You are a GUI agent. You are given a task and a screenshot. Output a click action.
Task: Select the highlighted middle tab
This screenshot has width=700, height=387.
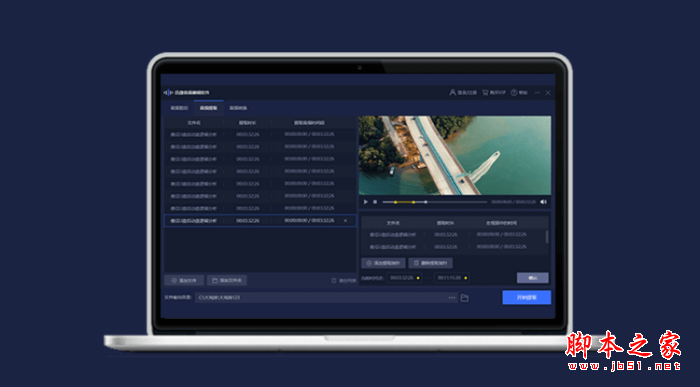tap(208, 108)
